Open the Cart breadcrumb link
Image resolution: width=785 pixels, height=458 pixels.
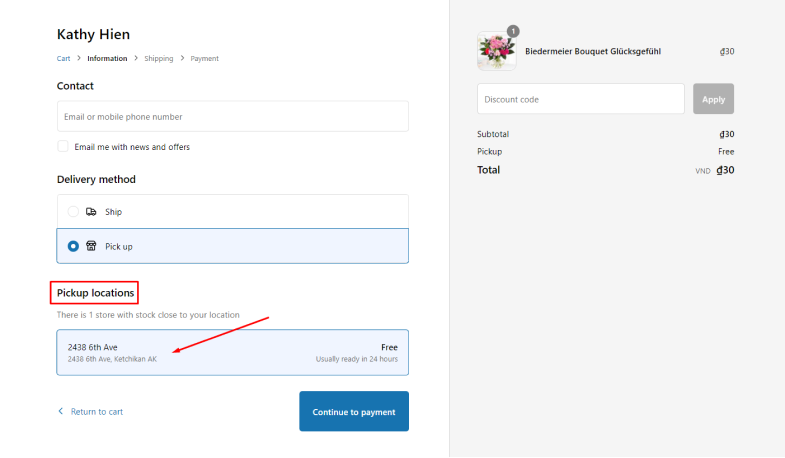[64, 59]
